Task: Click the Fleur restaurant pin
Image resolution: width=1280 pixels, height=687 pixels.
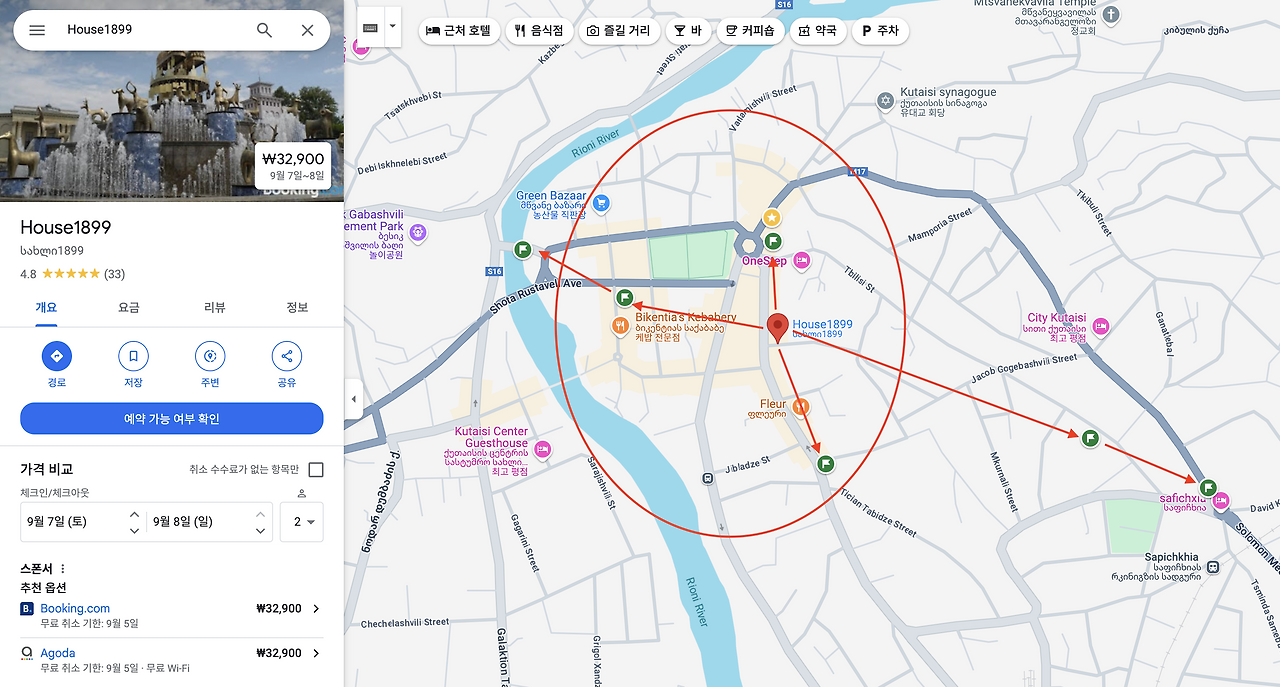Action: tap(801, 407)
